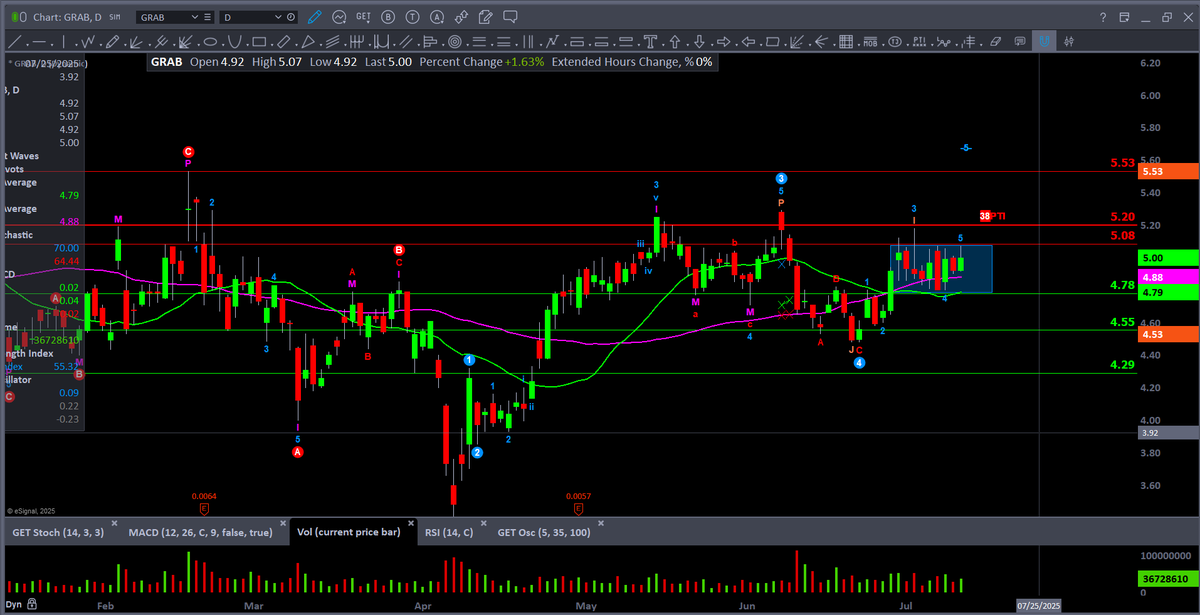This screenshot has width=1200, height=615.
Task: Click the 4.88 magenta price label
Action: point(1168,276)
